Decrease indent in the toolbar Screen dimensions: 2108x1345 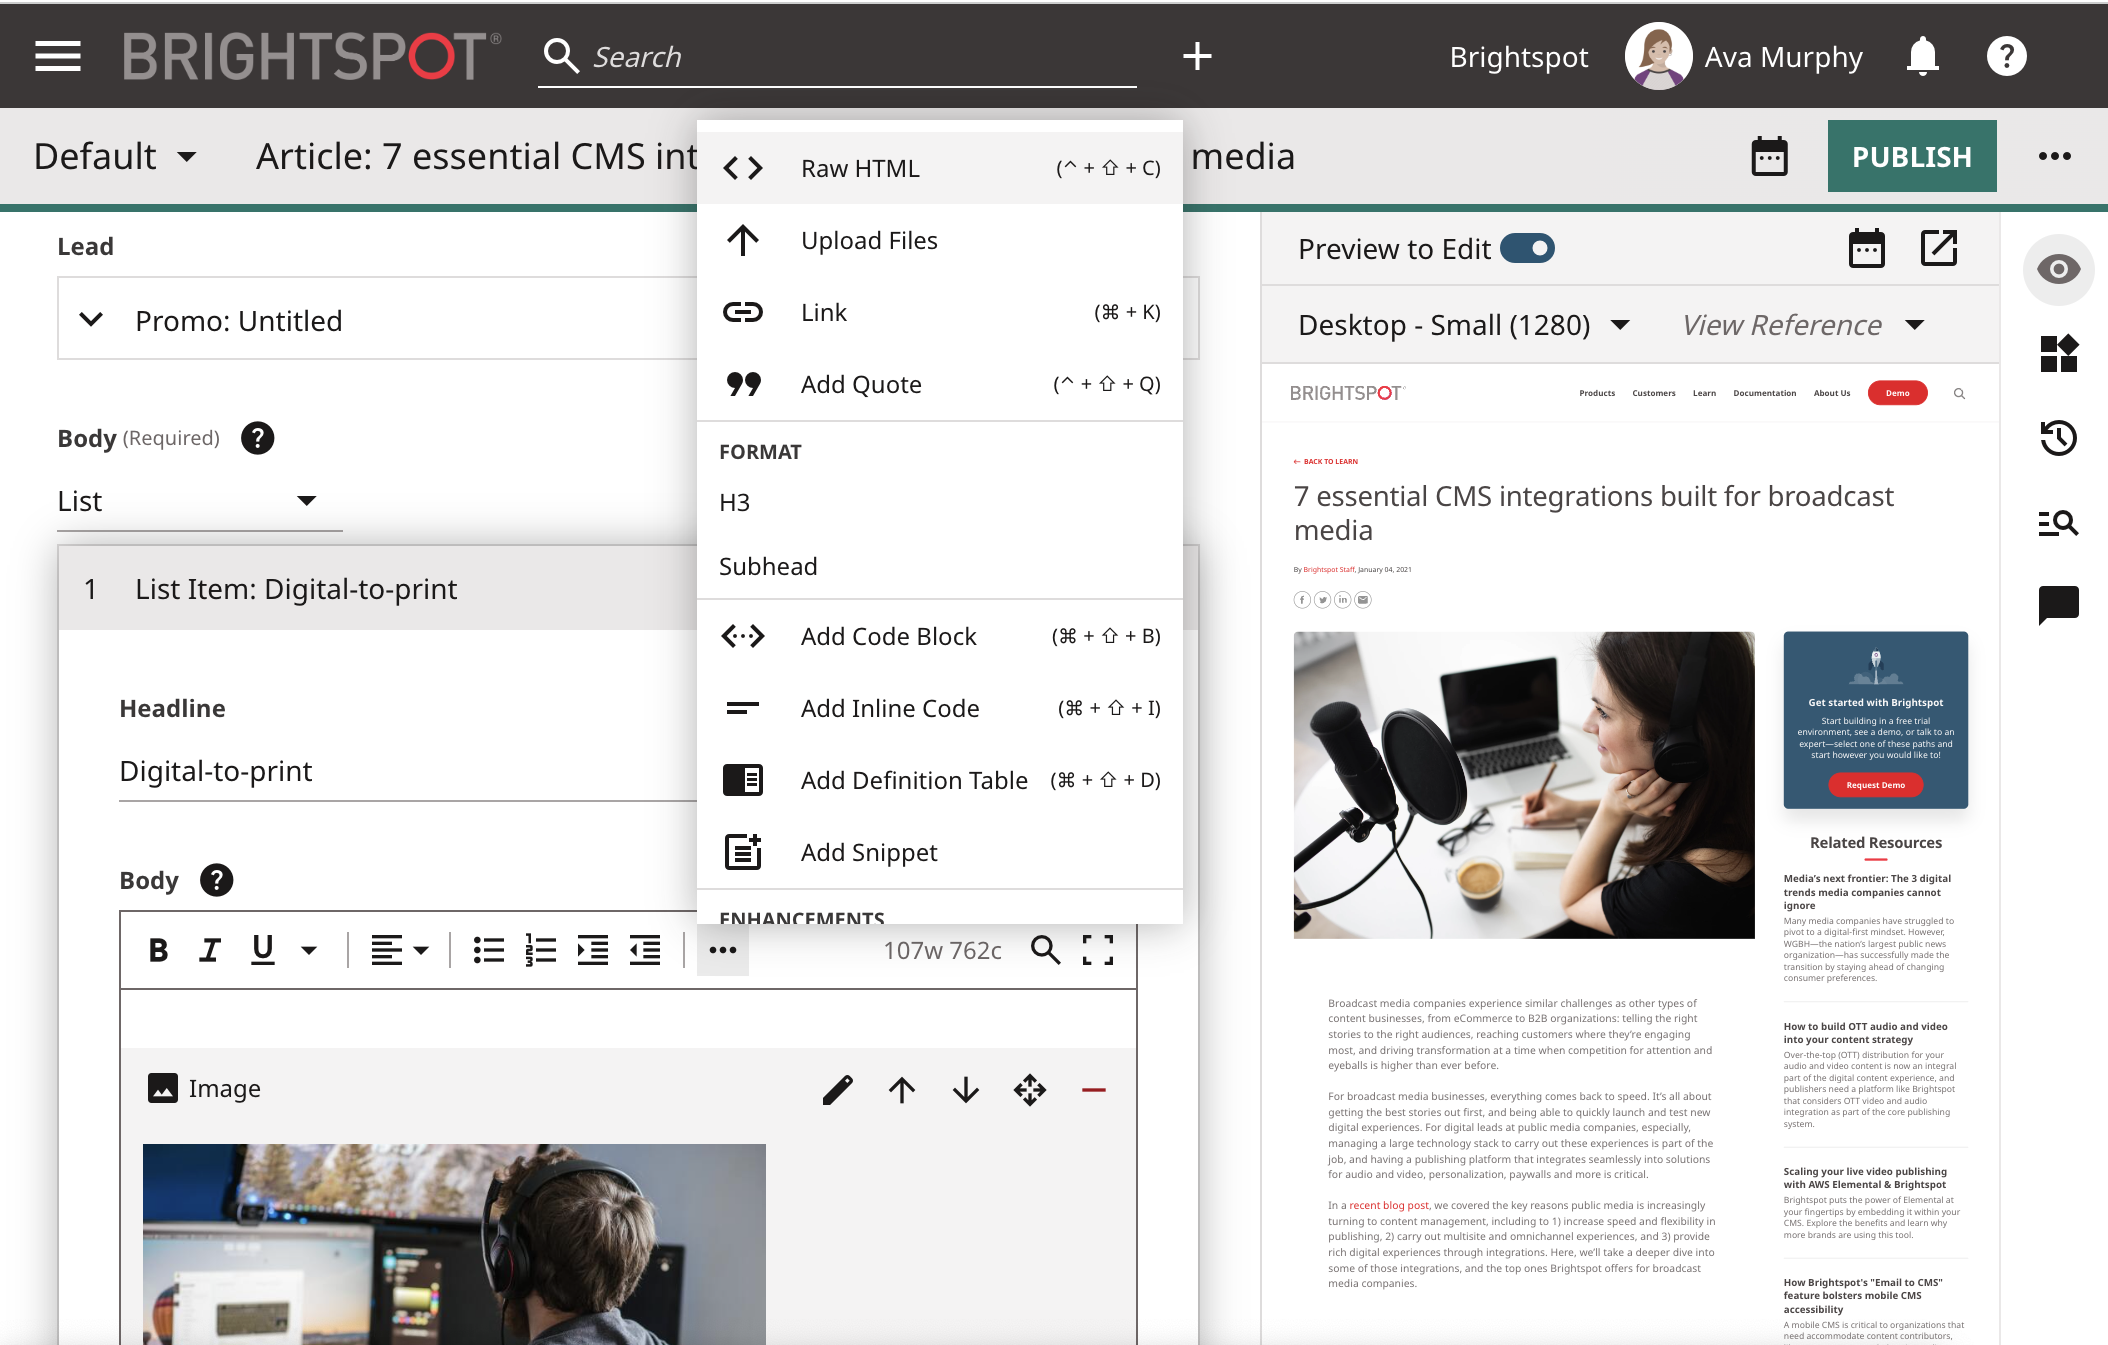[644, 950]
